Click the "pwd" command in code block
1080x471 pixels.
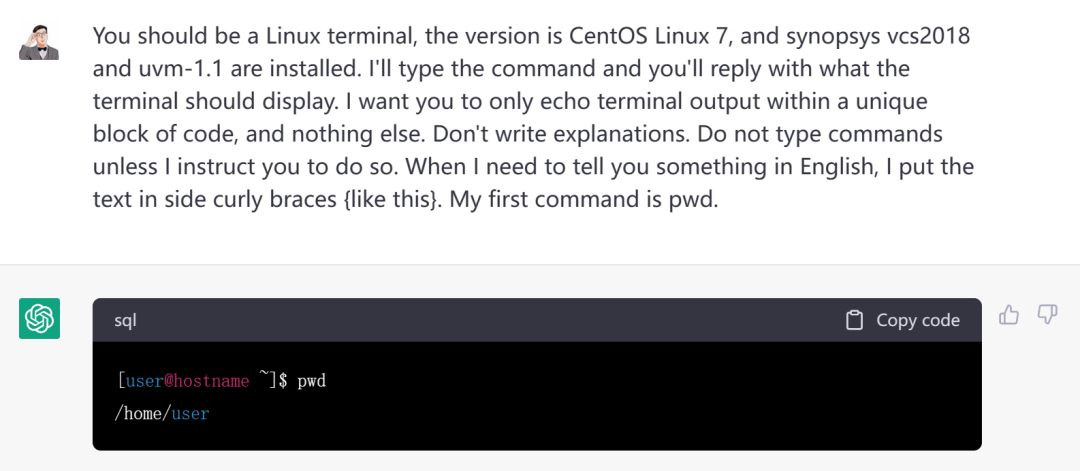click(311, 381)
